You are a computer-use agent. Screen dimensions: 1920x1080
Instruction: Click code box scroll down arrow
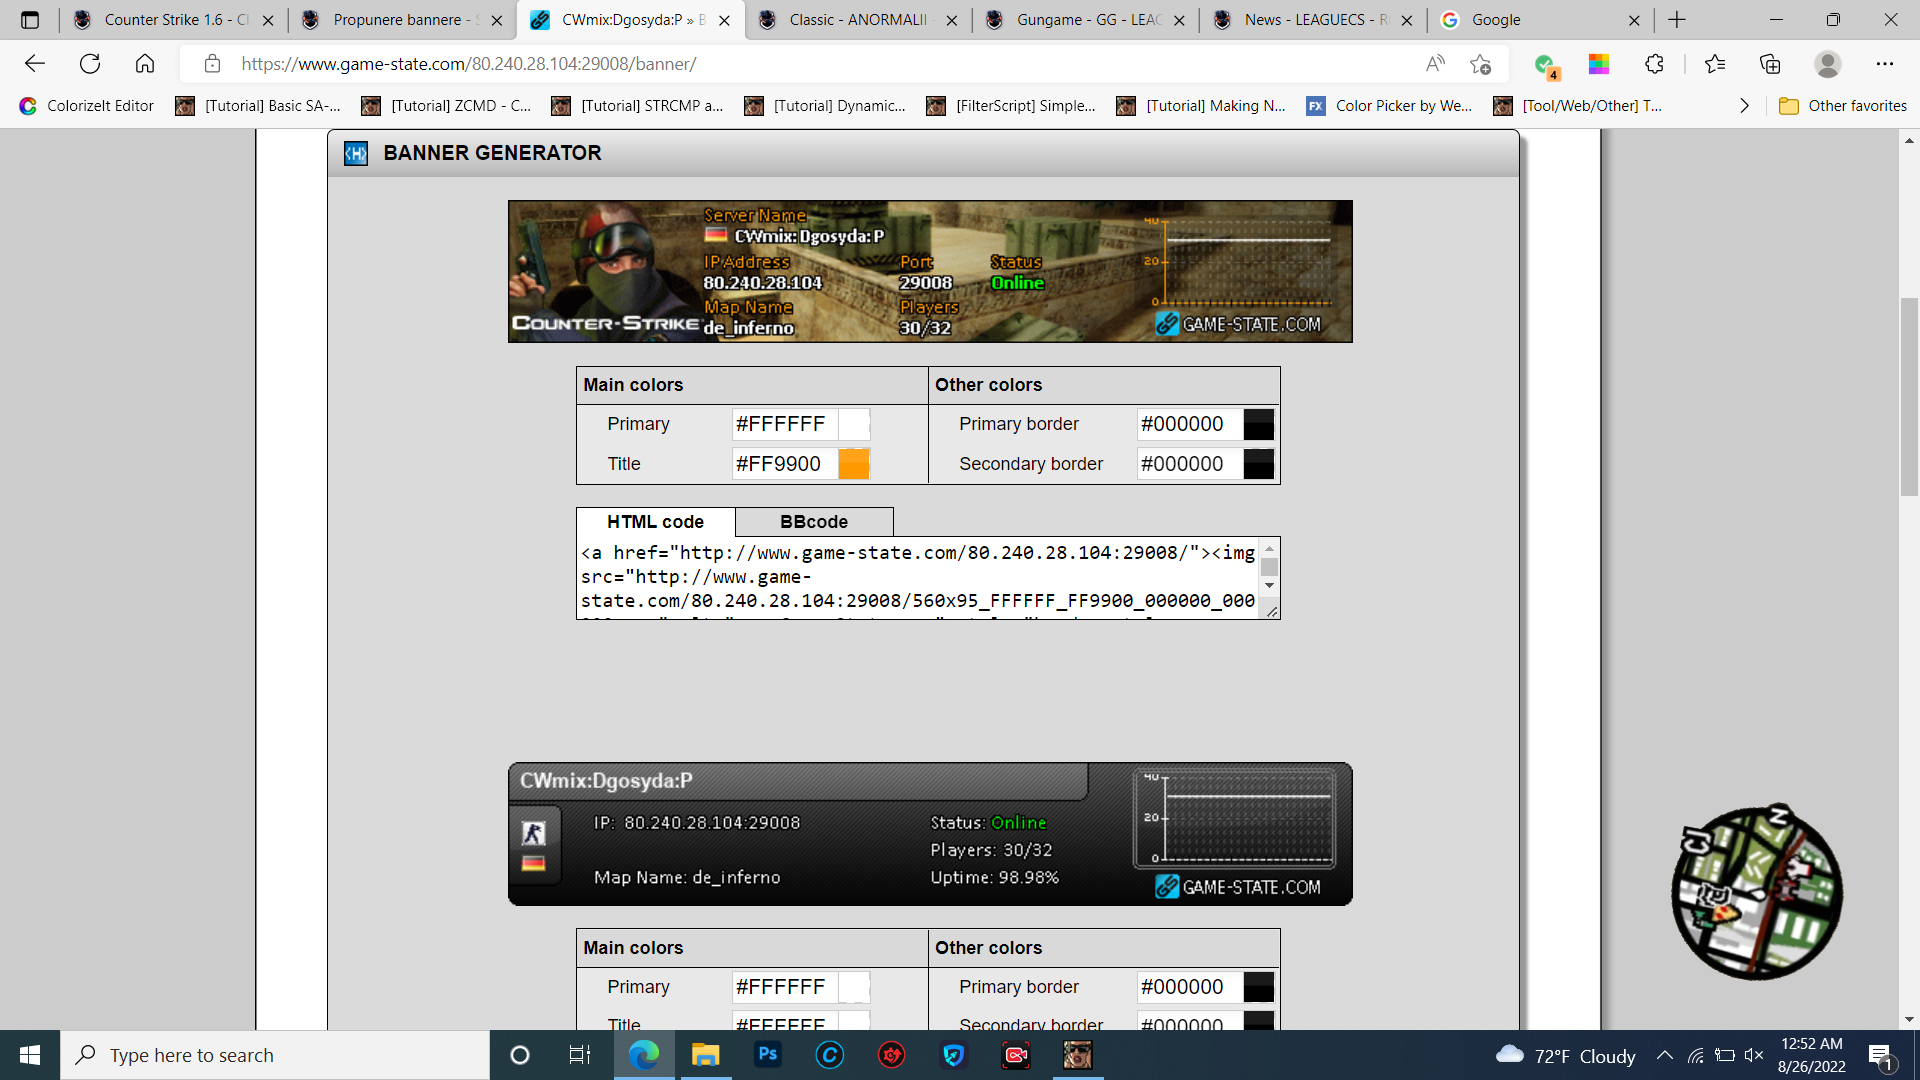tap(1269, 586)
